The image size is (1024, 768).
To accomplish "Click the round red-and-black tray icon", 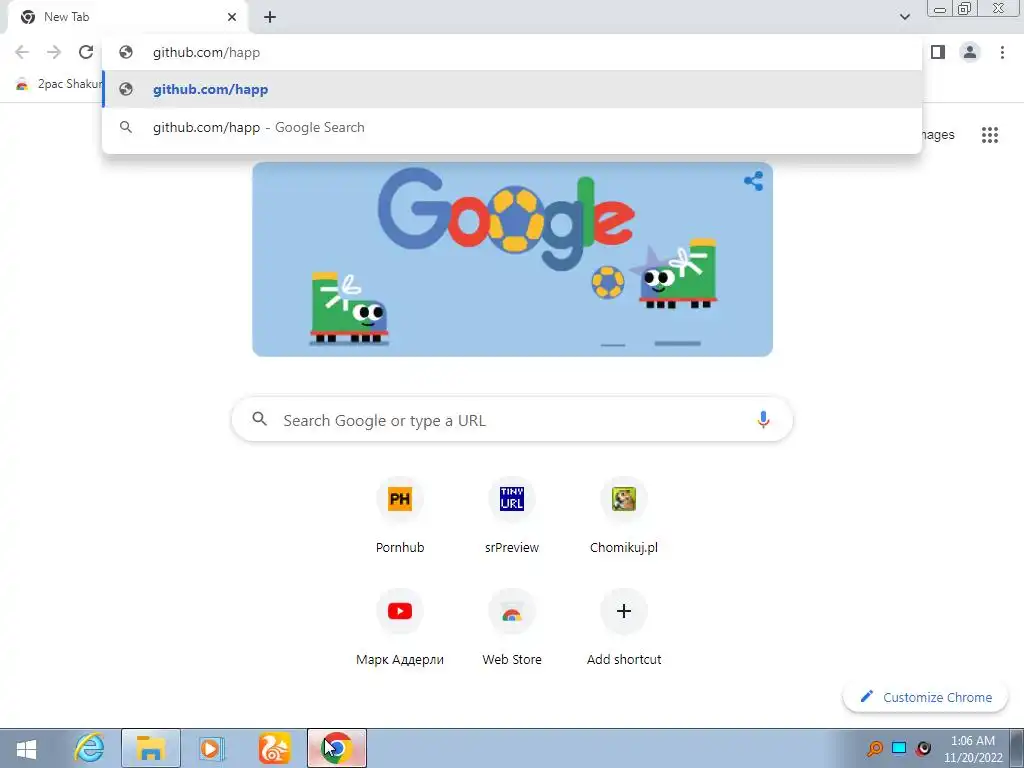I will click(x=923, y=748).
